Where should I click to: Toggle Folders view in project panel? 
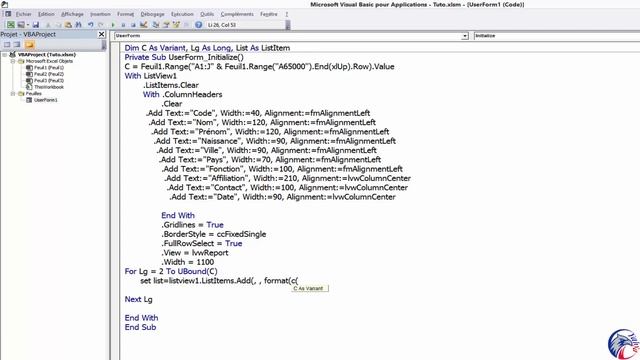coord(29,44)
